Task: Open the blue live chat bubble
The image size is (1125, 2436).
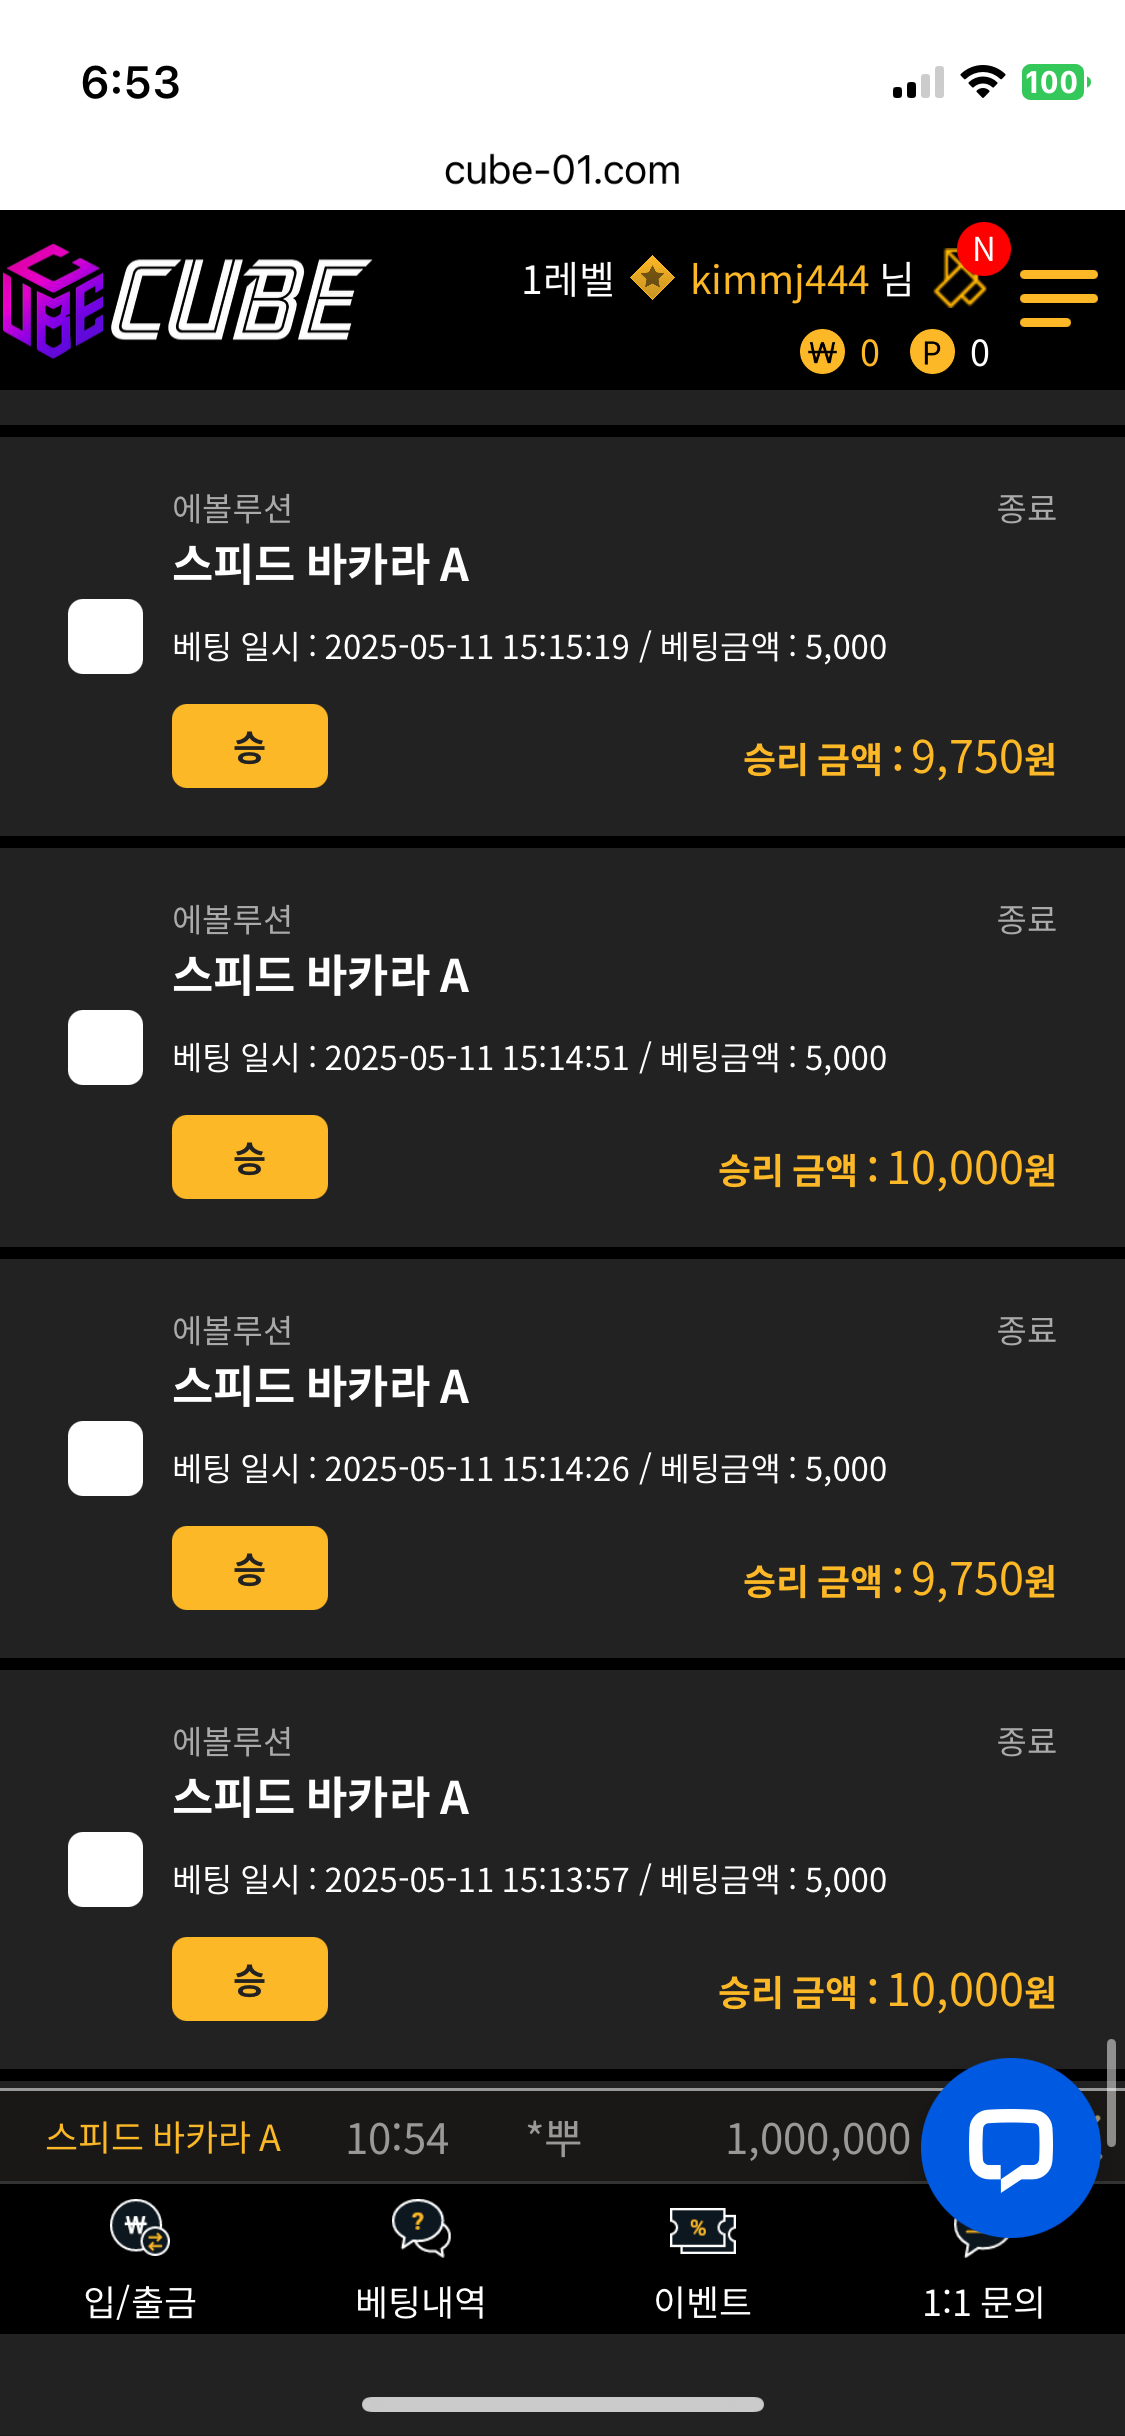Action: 1010,2147
